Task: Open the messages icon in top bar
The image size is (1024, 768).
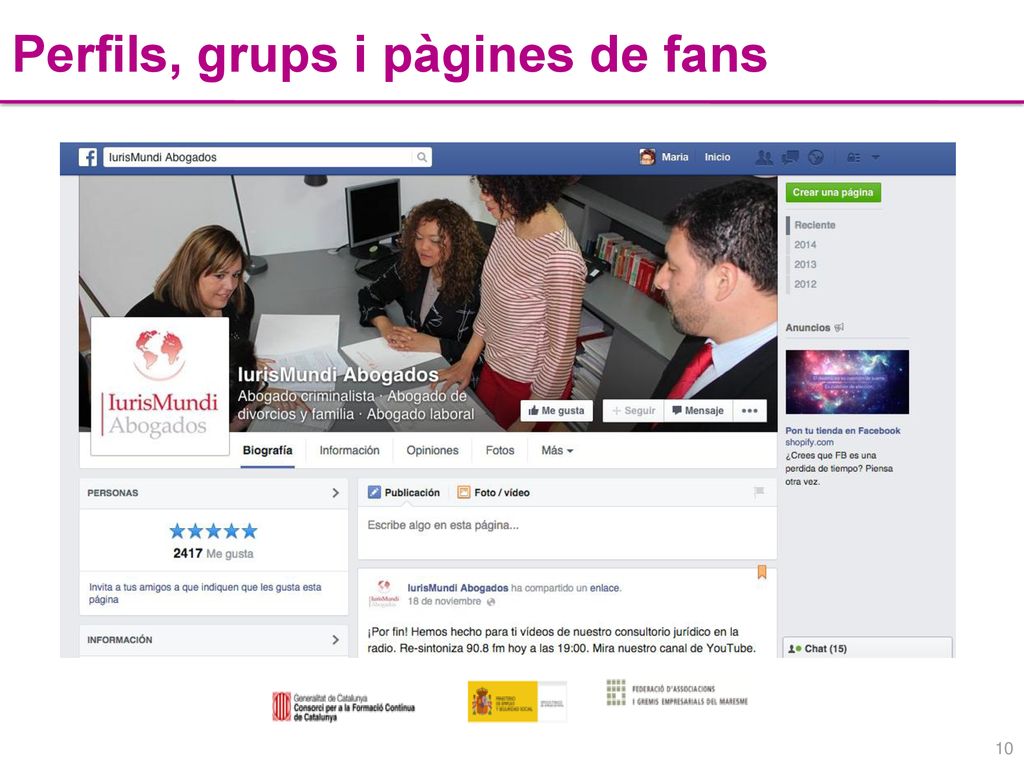Action: click(x=790, y=157)
